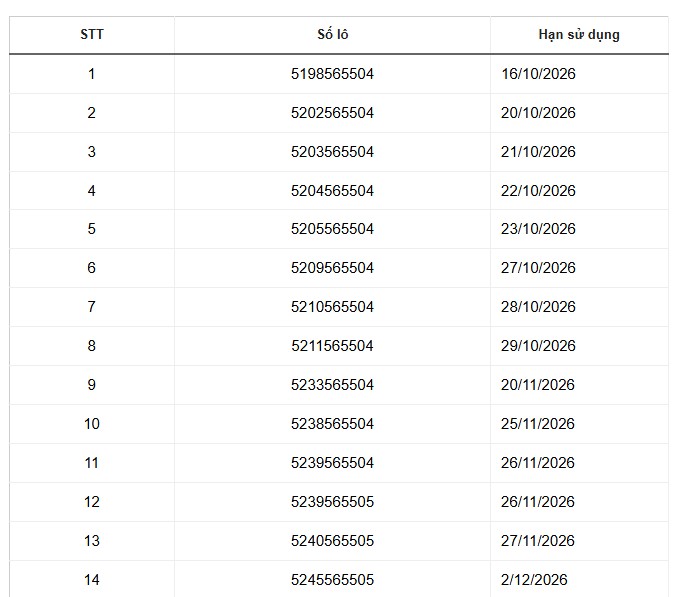Screen dimensions: 678x597
Task: Select lot number 5202565504
Action: click(332, 113)
